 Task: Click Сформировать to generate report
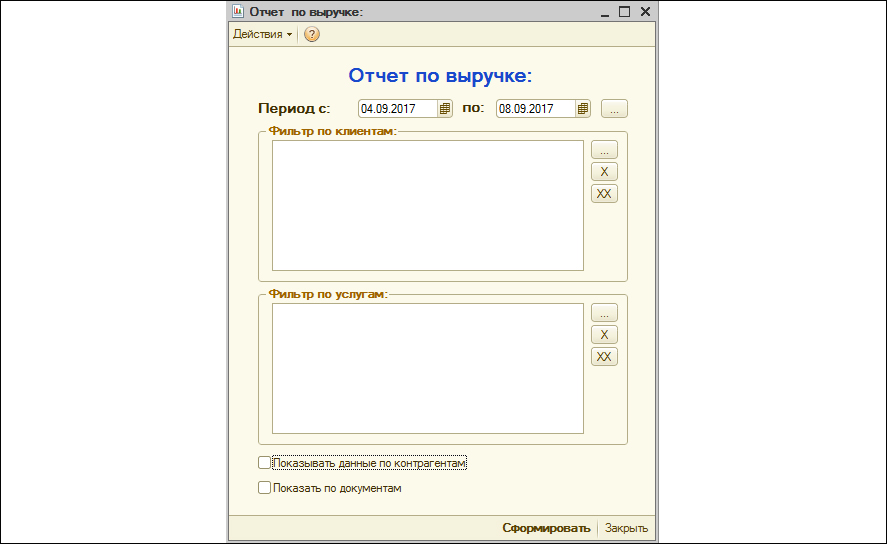click(x=546, y=528)
